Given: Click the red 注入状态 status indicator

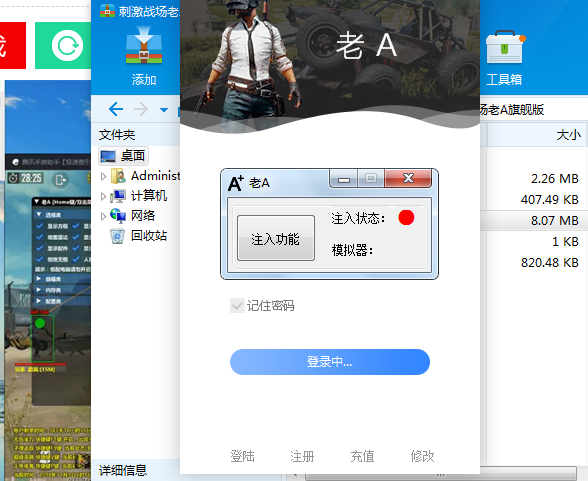Looking at the screenshot, I should tap(406, 217).
